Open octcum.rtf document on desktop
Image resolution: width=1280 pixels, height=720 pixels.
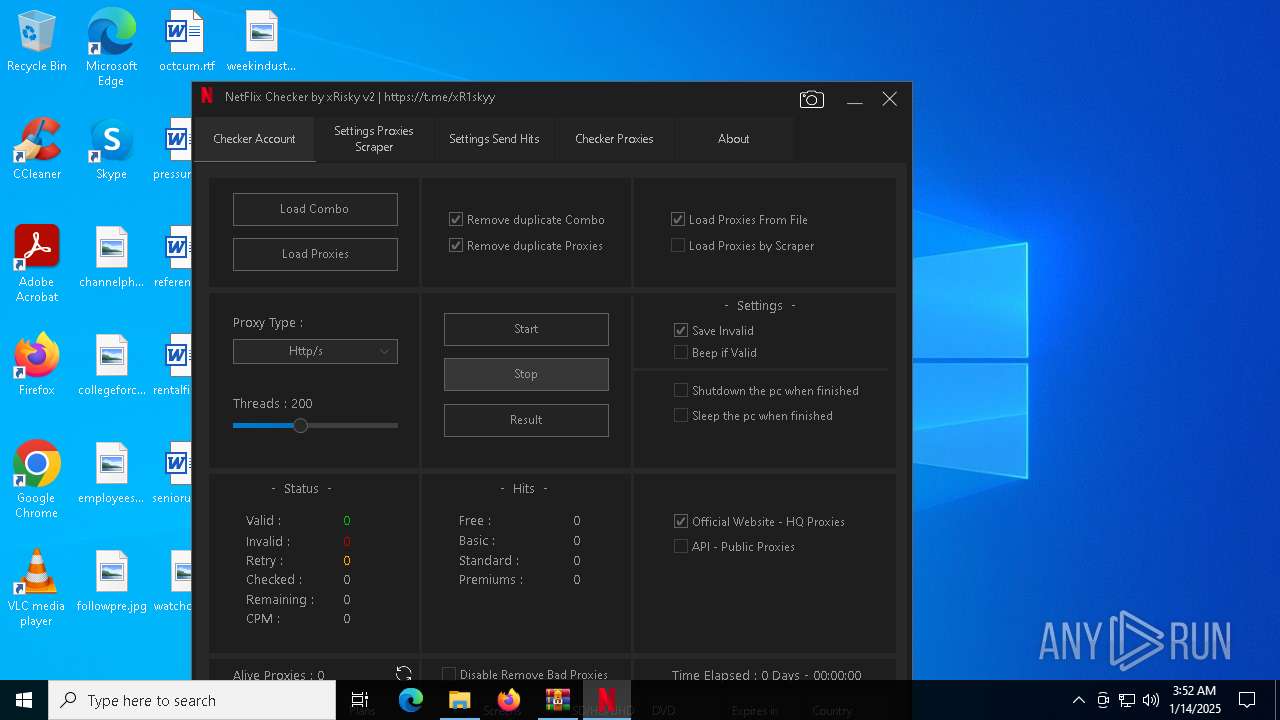coord(186,42)
